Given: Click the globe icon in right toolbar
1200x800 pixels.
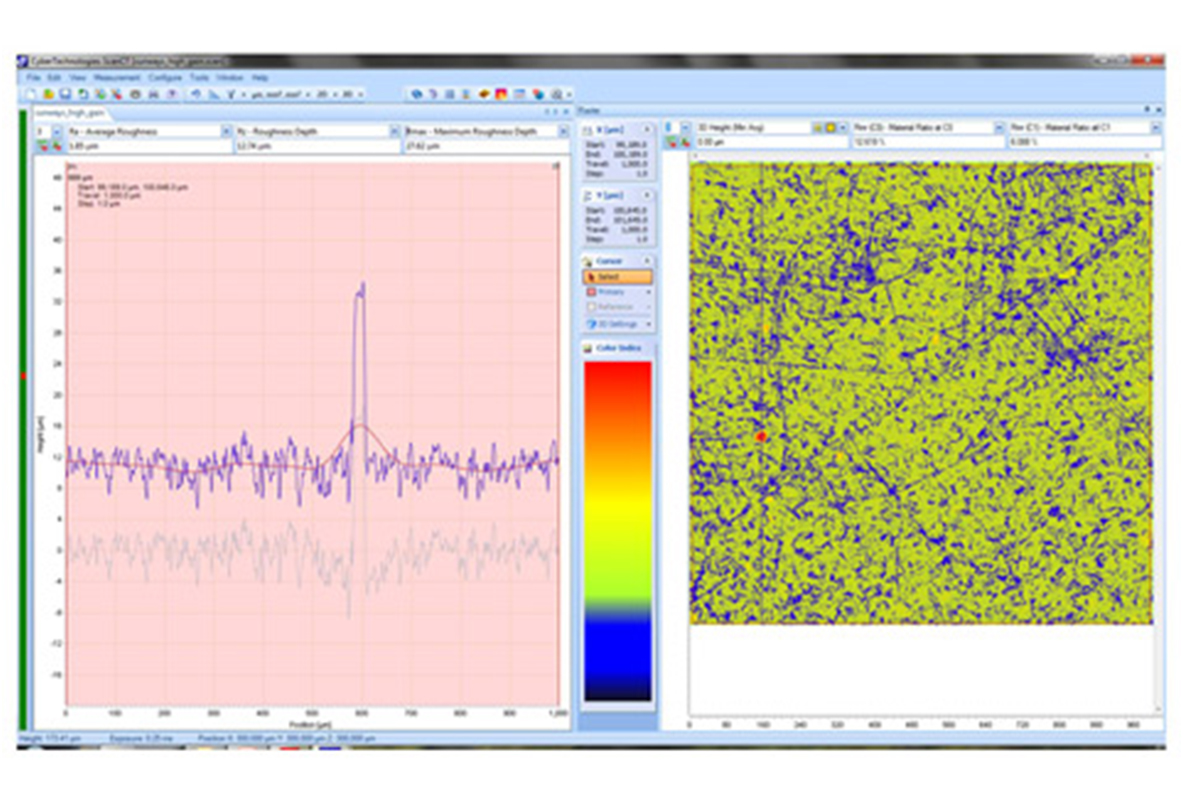Looking at the screenshot, I should point(415,94).
